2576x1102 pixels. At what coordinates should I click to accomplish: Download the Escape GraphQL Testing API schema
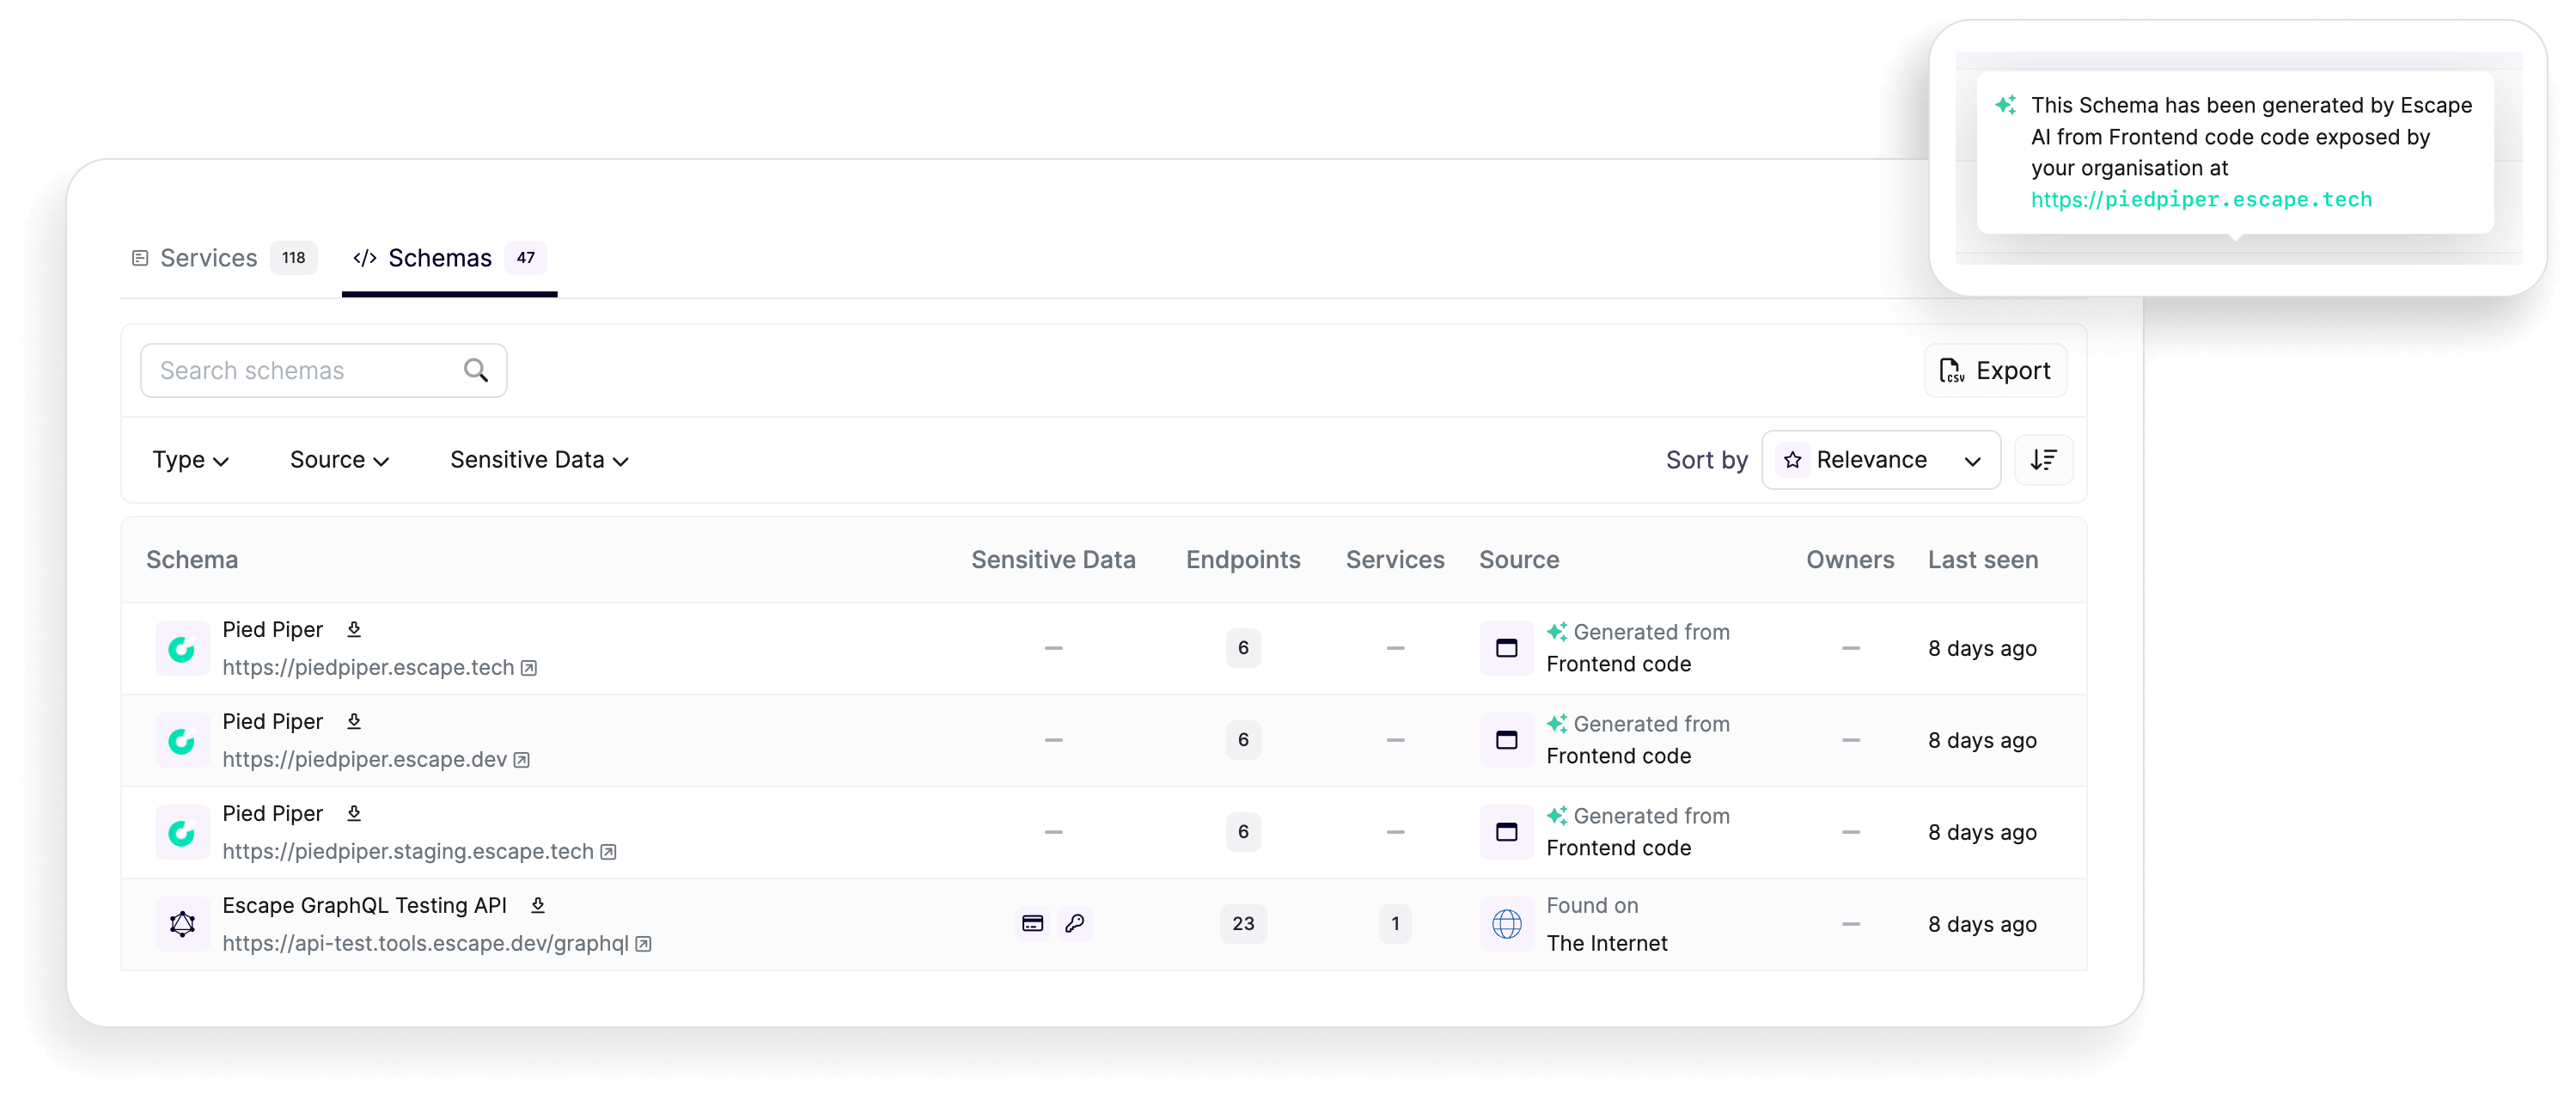(x=538, y=905)
